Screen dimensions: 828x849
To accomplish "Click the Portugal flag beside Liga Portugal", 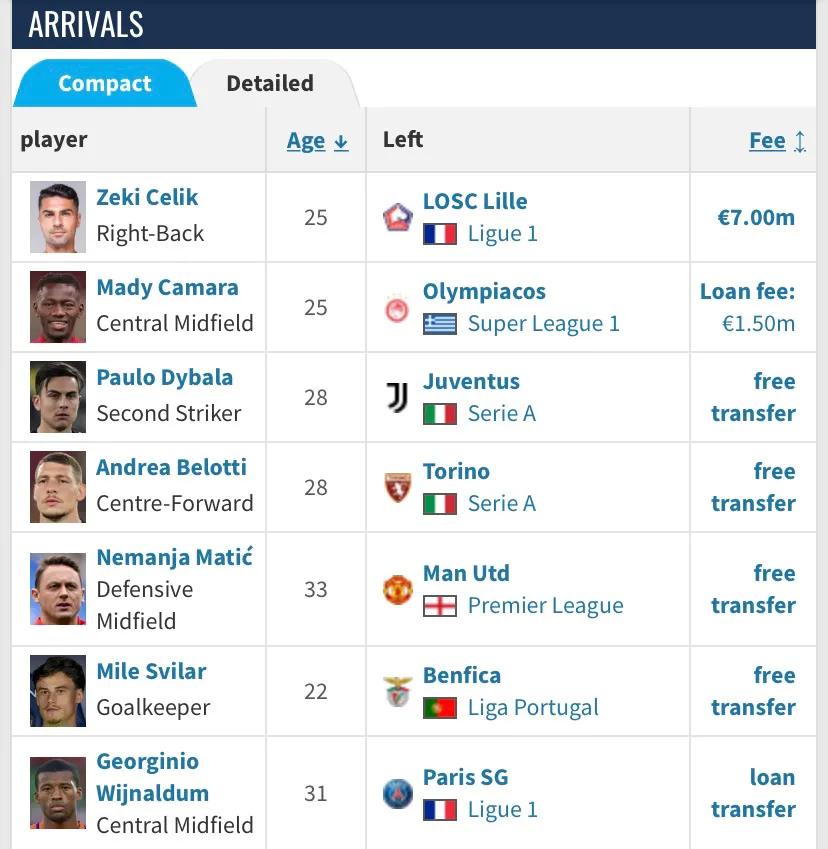I will point(439,708).
